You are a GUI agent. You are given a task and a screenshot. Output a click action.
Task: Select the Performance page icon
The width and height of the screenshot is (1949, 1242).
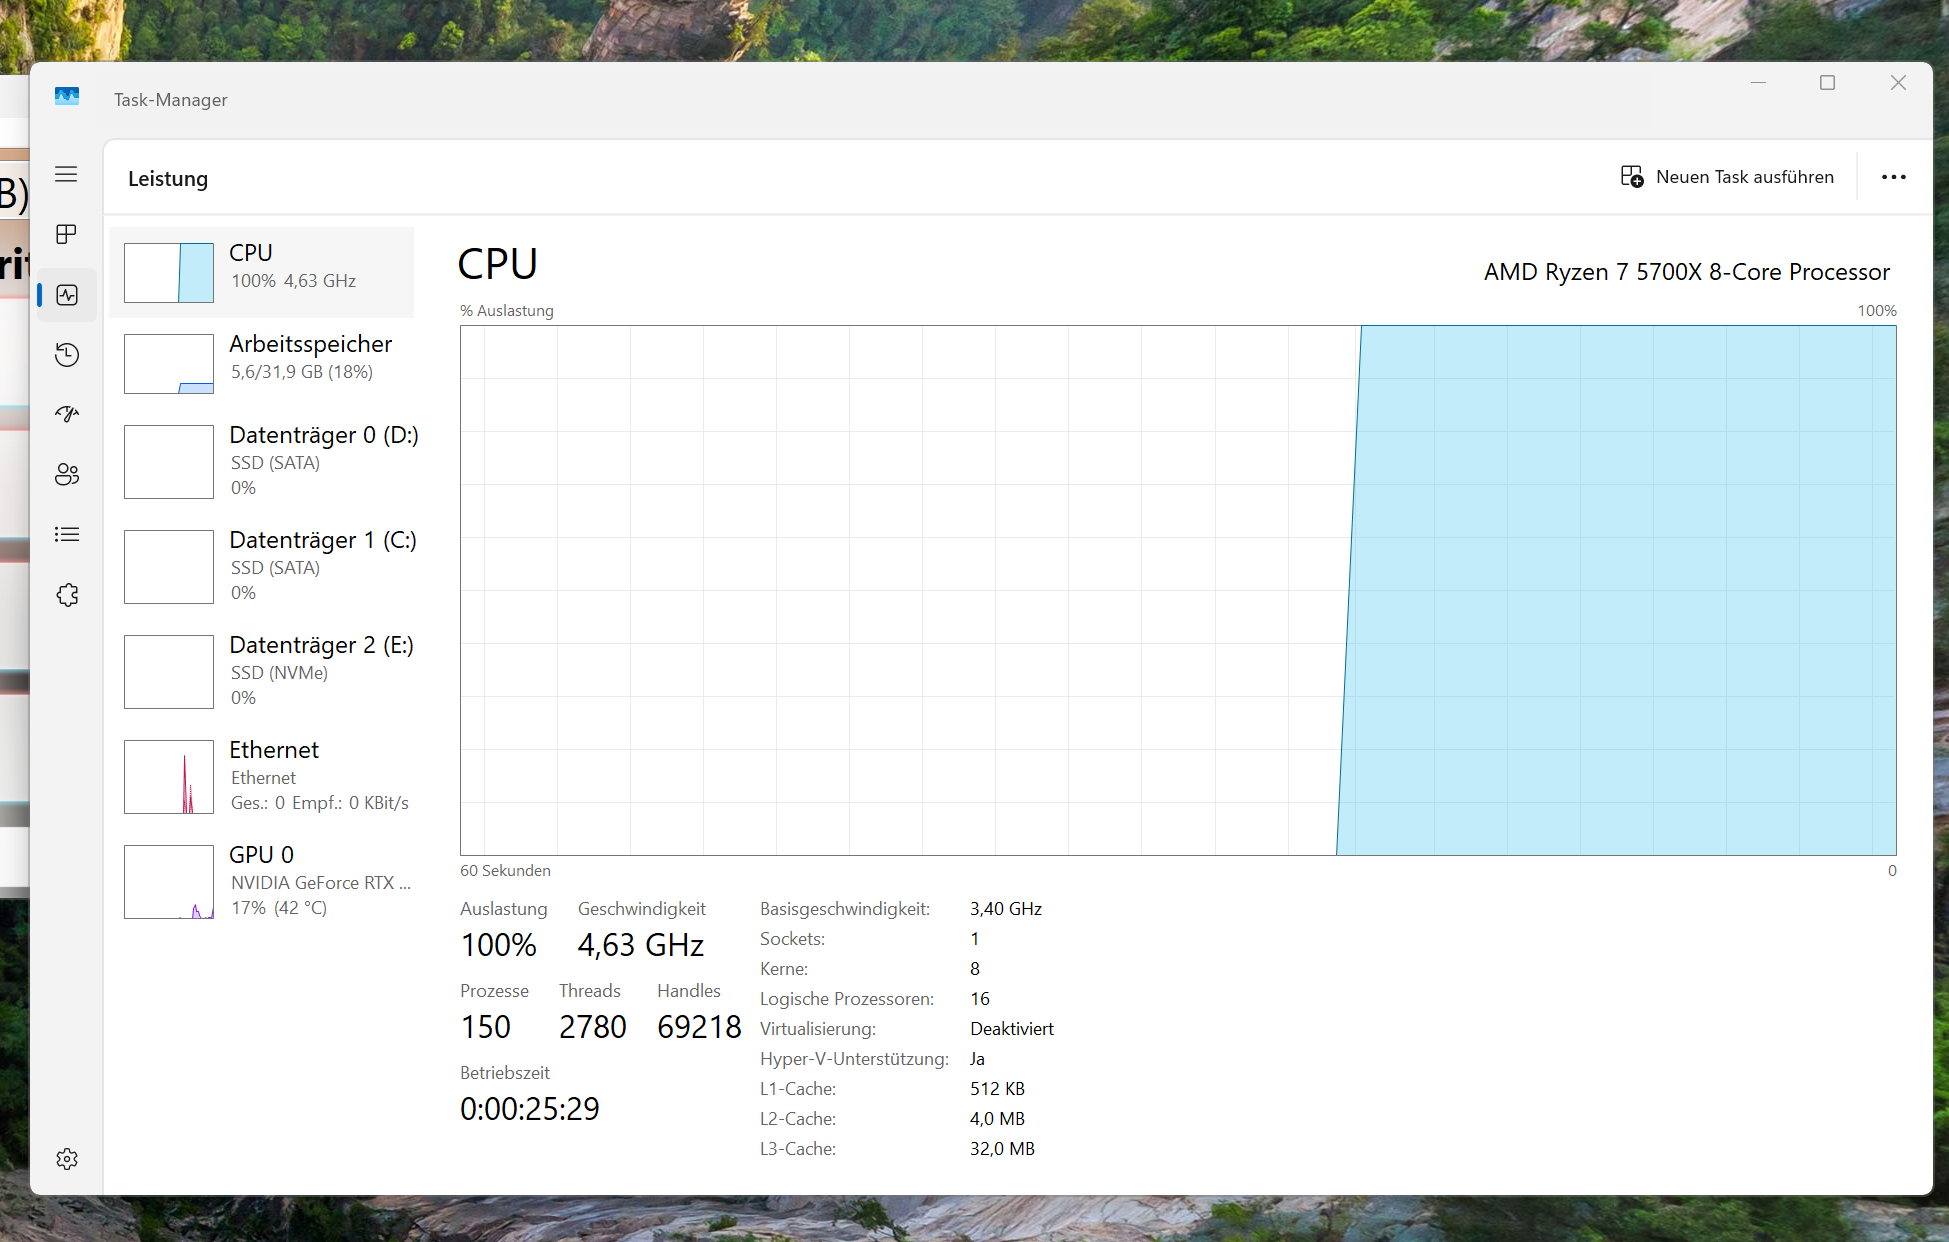tap(67, 295)
